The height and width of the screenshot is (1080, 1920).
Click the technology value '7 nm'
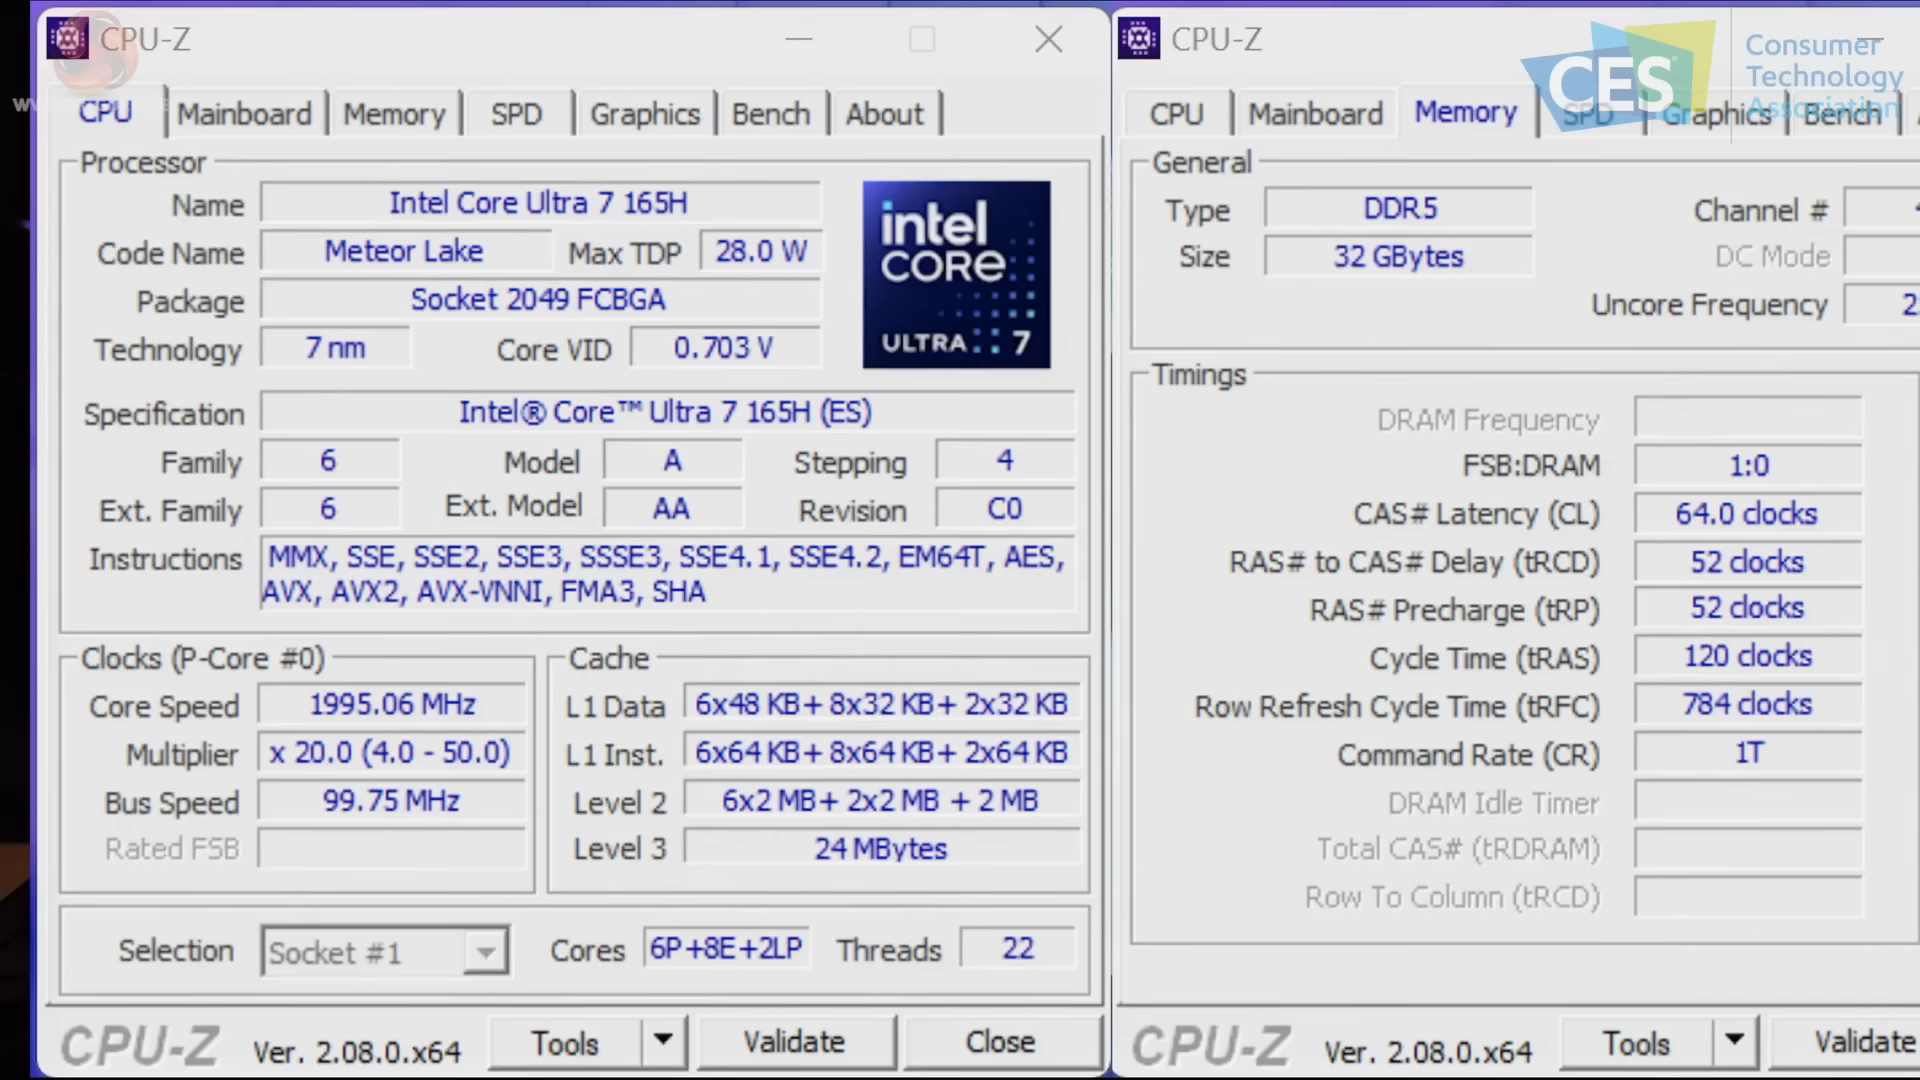pos(336,348)
